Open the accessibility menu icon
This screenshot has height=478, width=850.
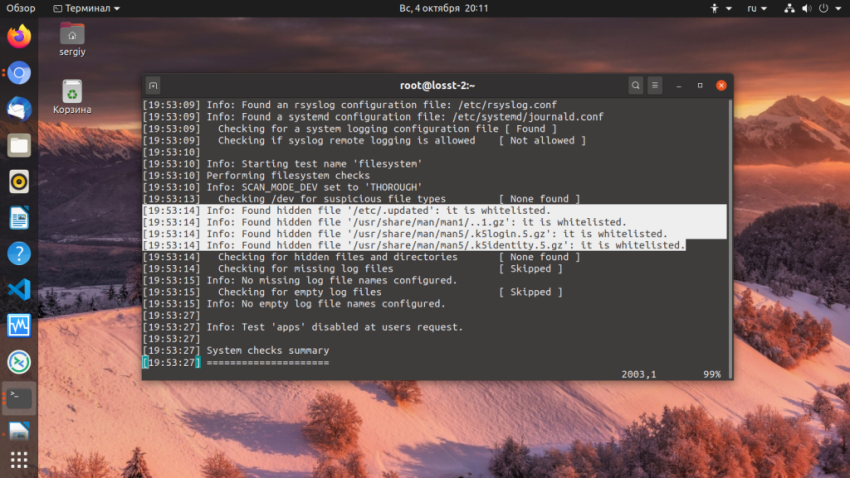click(x=714, y=8)
